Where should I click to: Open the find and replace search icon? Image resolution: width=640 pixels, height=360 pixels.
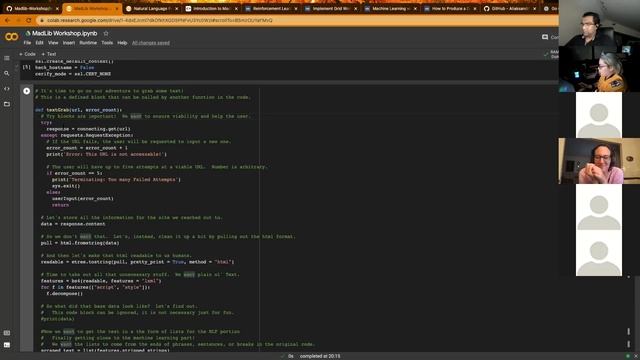point(7,73)
